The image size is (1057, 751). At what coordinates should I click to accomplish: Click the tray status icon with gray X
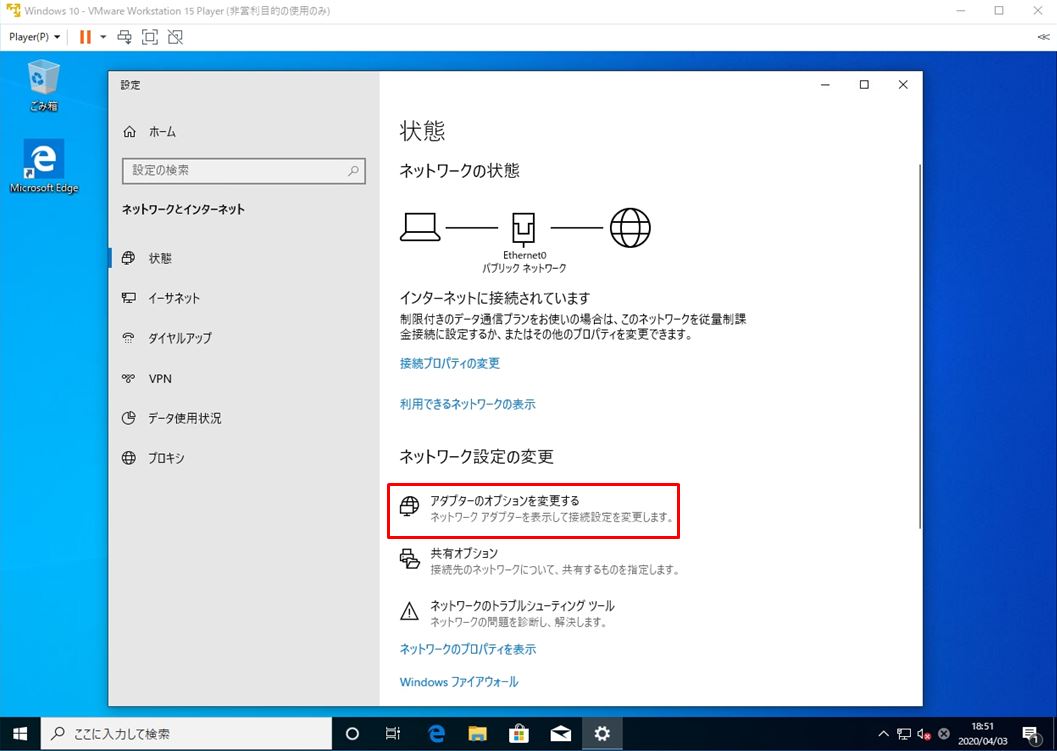point(944,734)
